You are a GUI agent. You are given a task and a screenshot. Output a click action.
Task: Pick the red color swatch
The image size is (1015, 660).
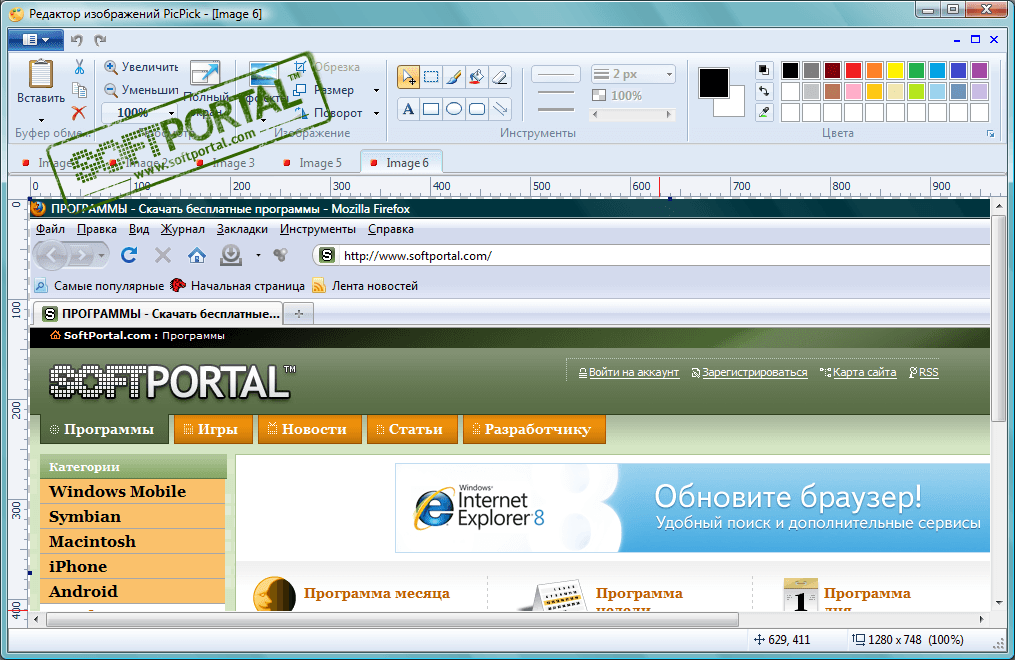(853, 70)
